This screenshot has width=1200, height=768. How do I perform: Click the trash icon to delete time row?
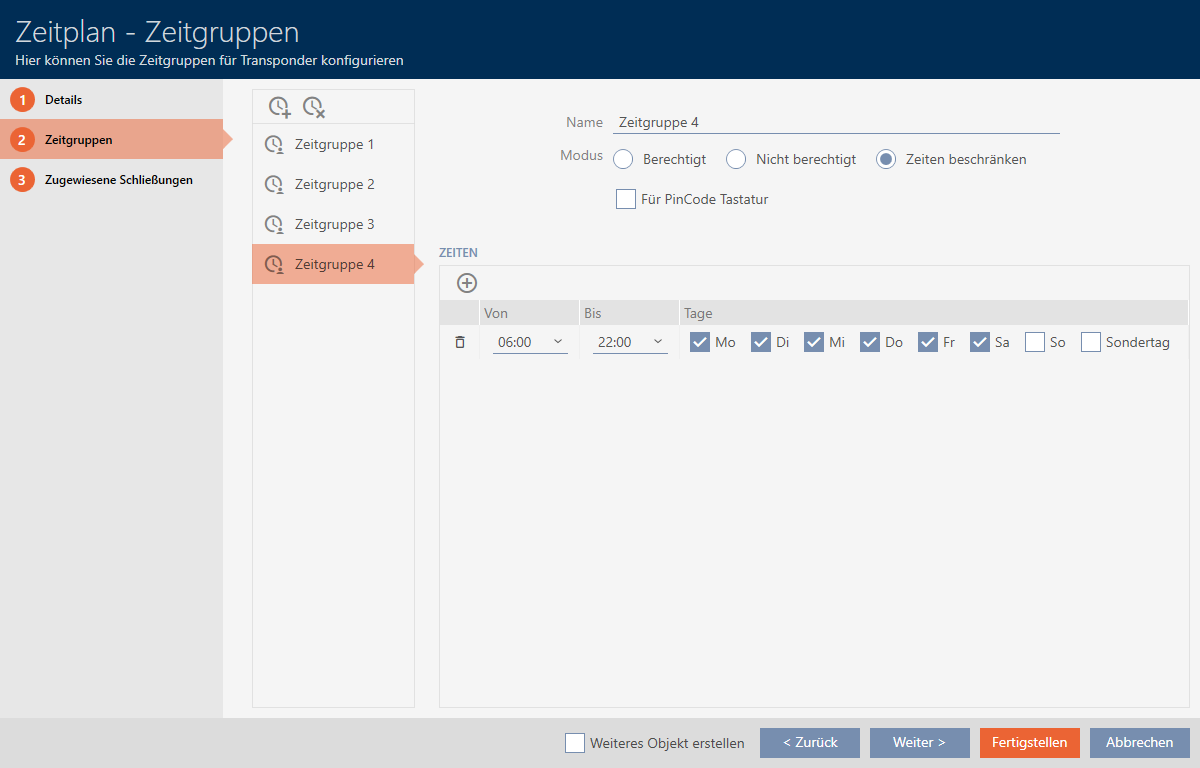click(x=460, y=342)
